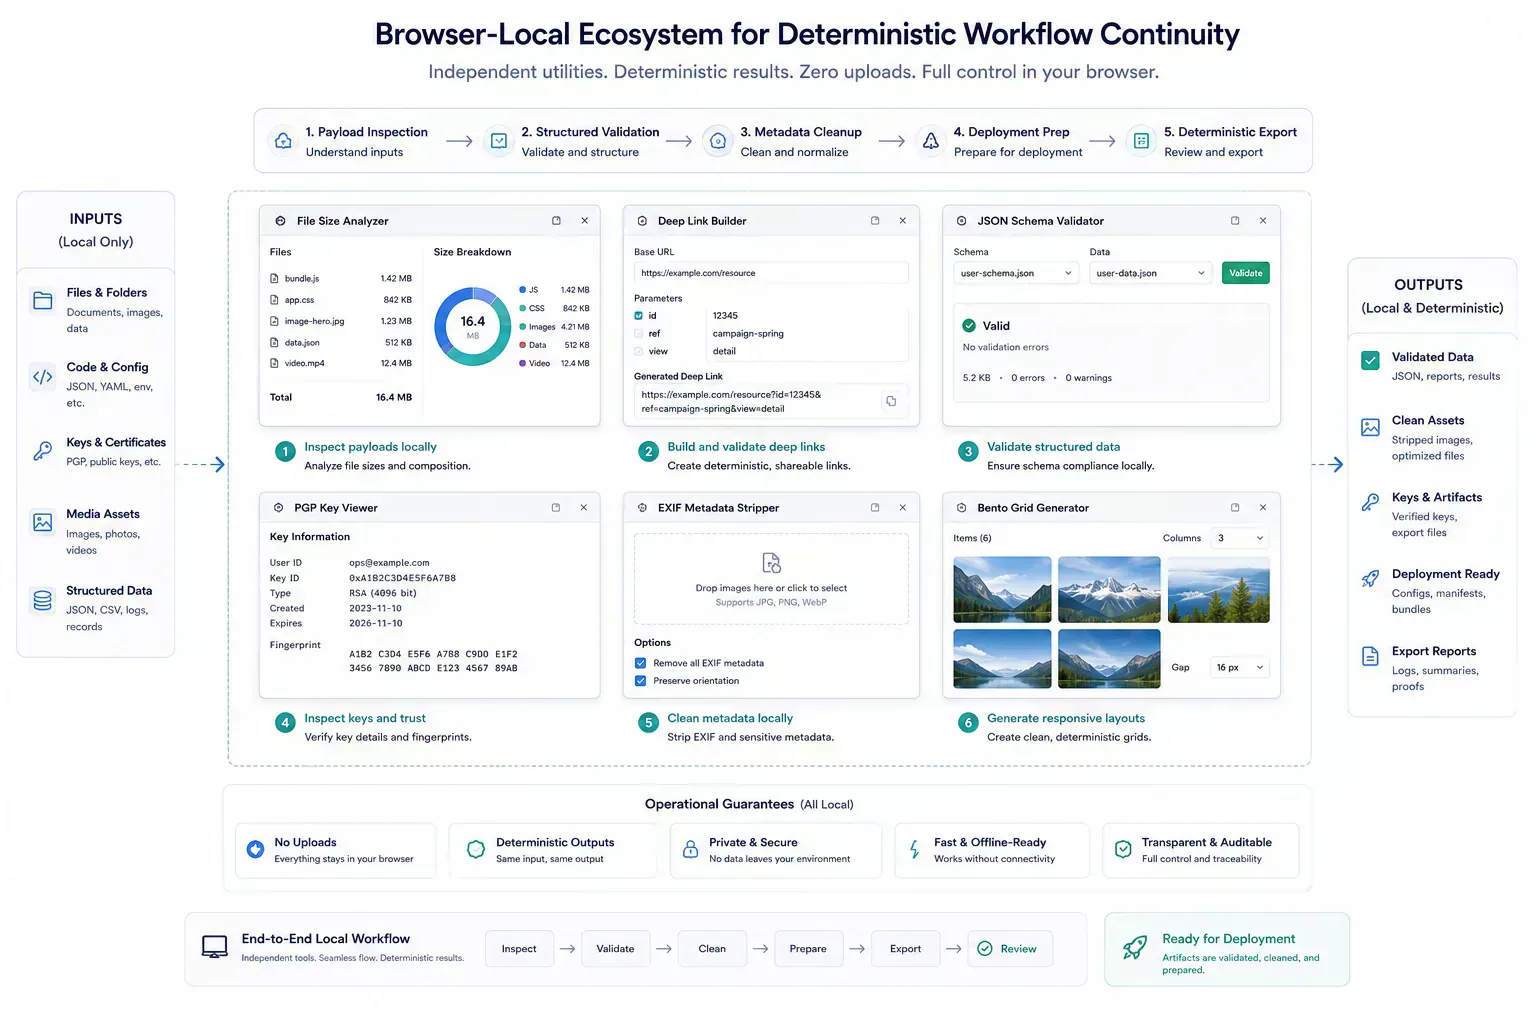Click the Review workflow step button
This screenshot has width=1536, height=1024.
(1009, 949)
